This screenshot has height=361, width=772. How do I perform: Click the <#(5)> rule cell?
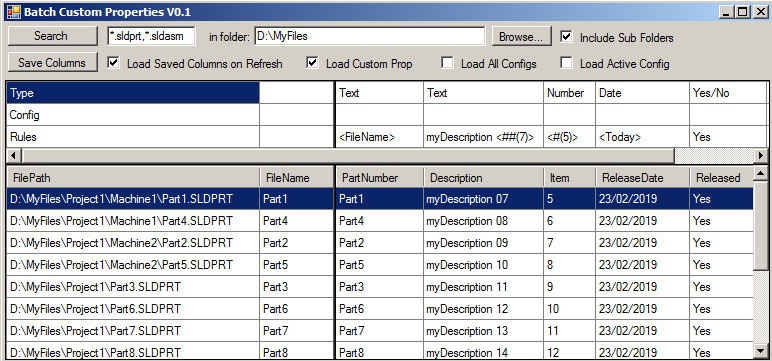(570, 136)
